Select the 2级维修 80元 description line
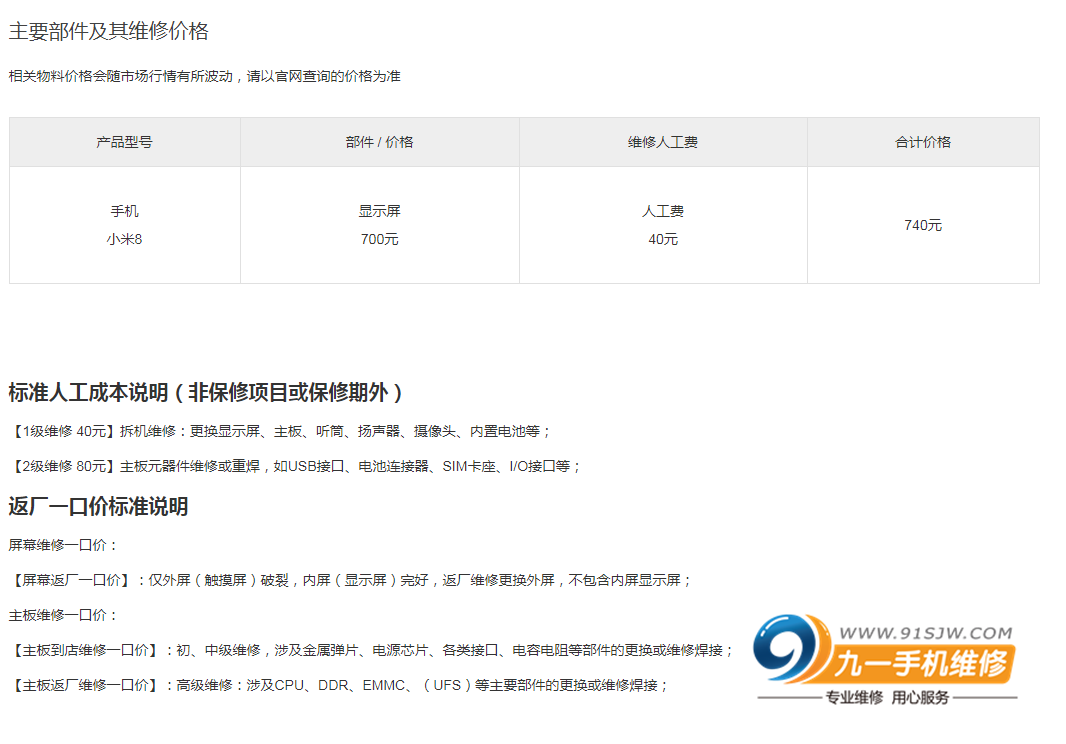This screenshot has height=744, width=1066. pyautogui.click(x=294, y=467)
